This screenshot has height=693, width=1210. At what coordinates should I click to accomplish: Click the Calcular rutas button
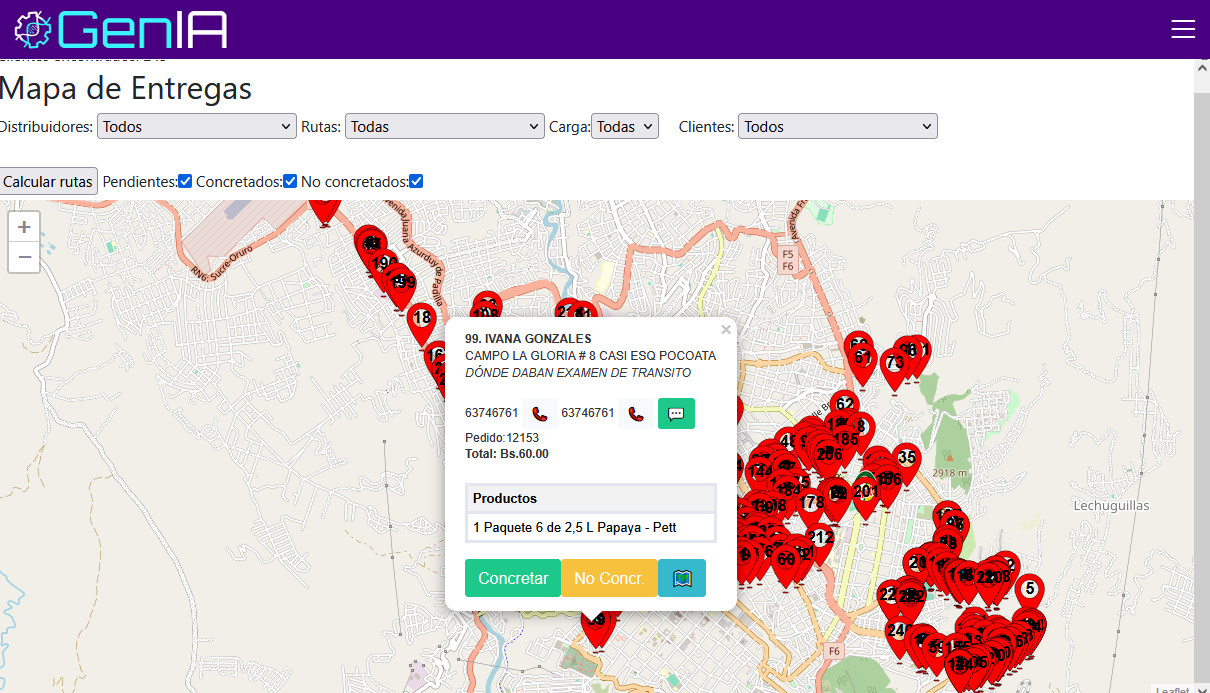(48, 181)
